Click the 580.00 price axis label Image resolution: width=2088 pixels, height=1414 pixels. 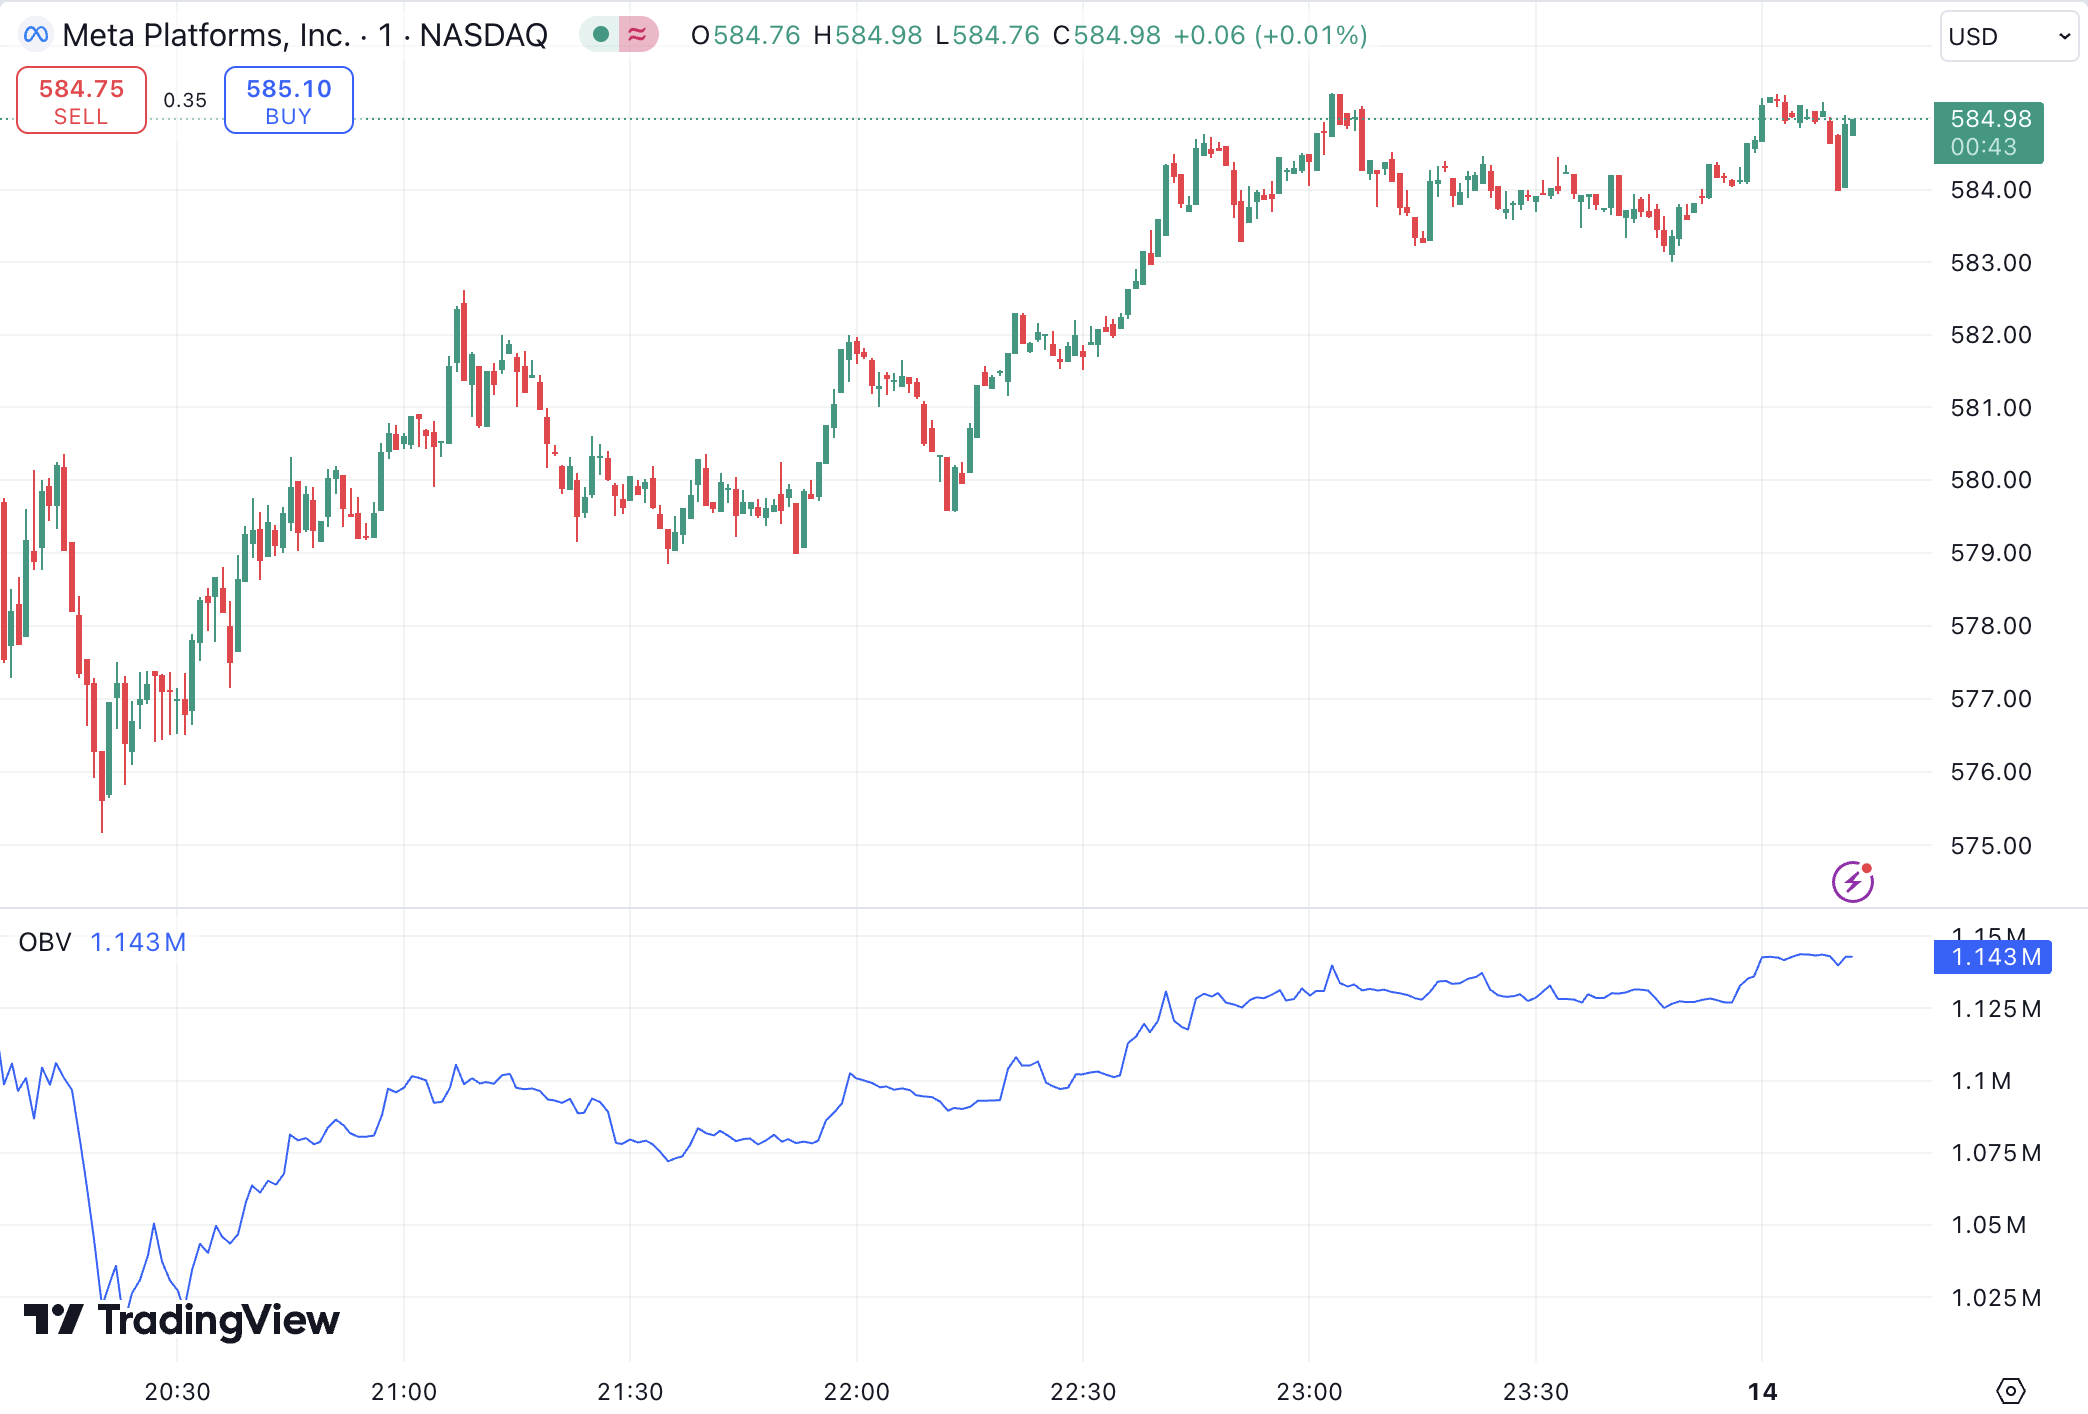(1991, 480)
